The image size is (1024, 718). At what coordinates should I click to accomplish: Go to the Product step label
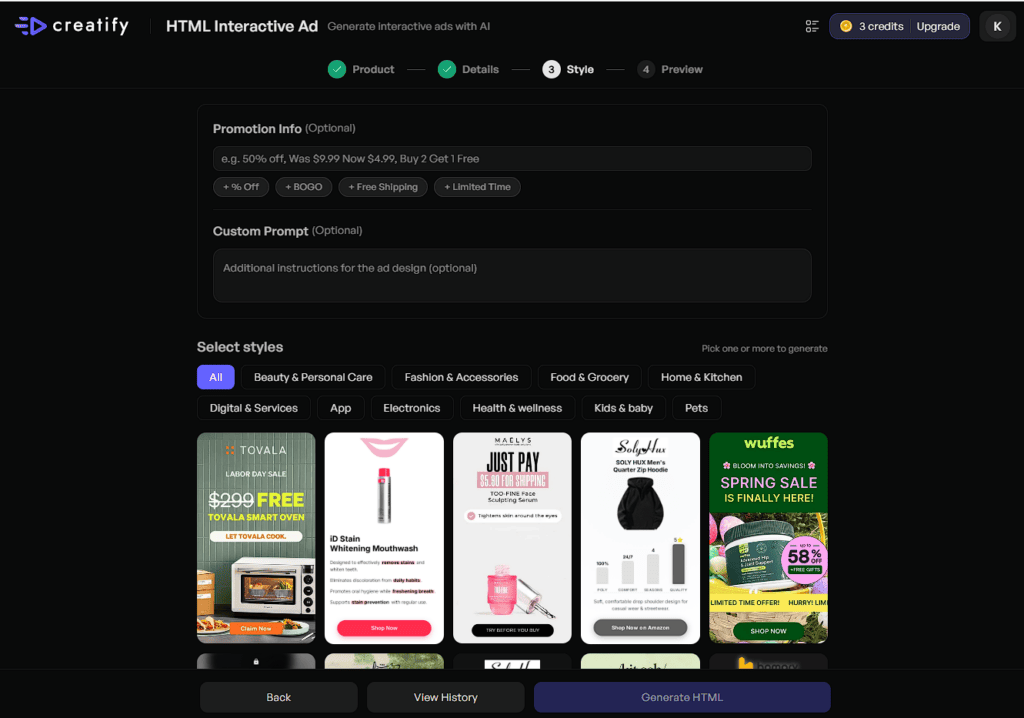(x=373, y=69)
